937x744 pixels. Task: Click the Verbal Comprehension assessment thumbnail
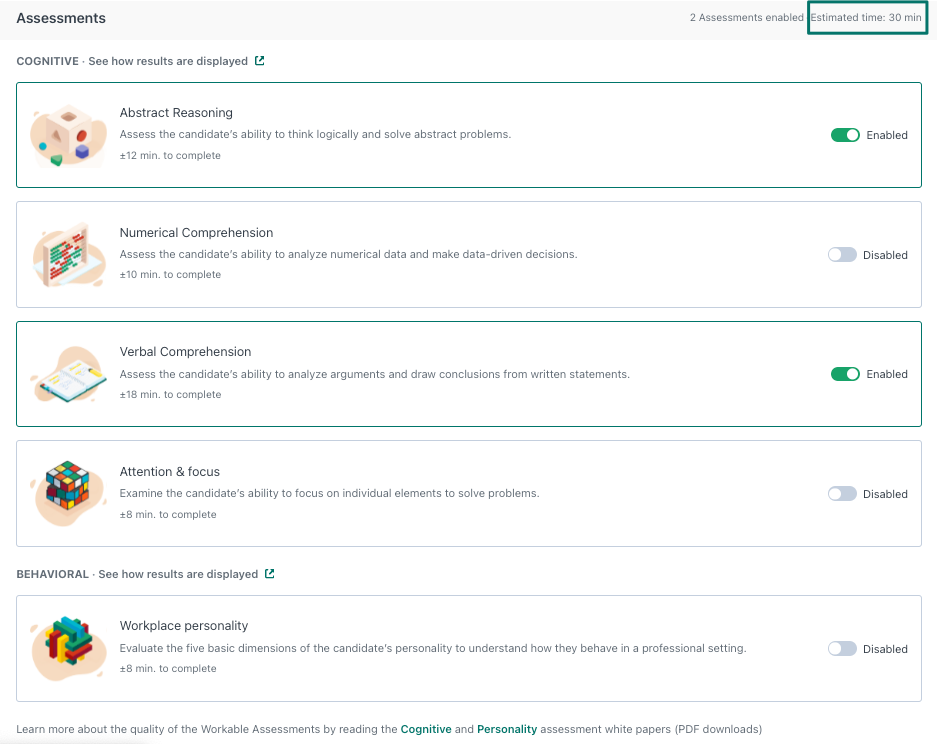pos(67,373)
